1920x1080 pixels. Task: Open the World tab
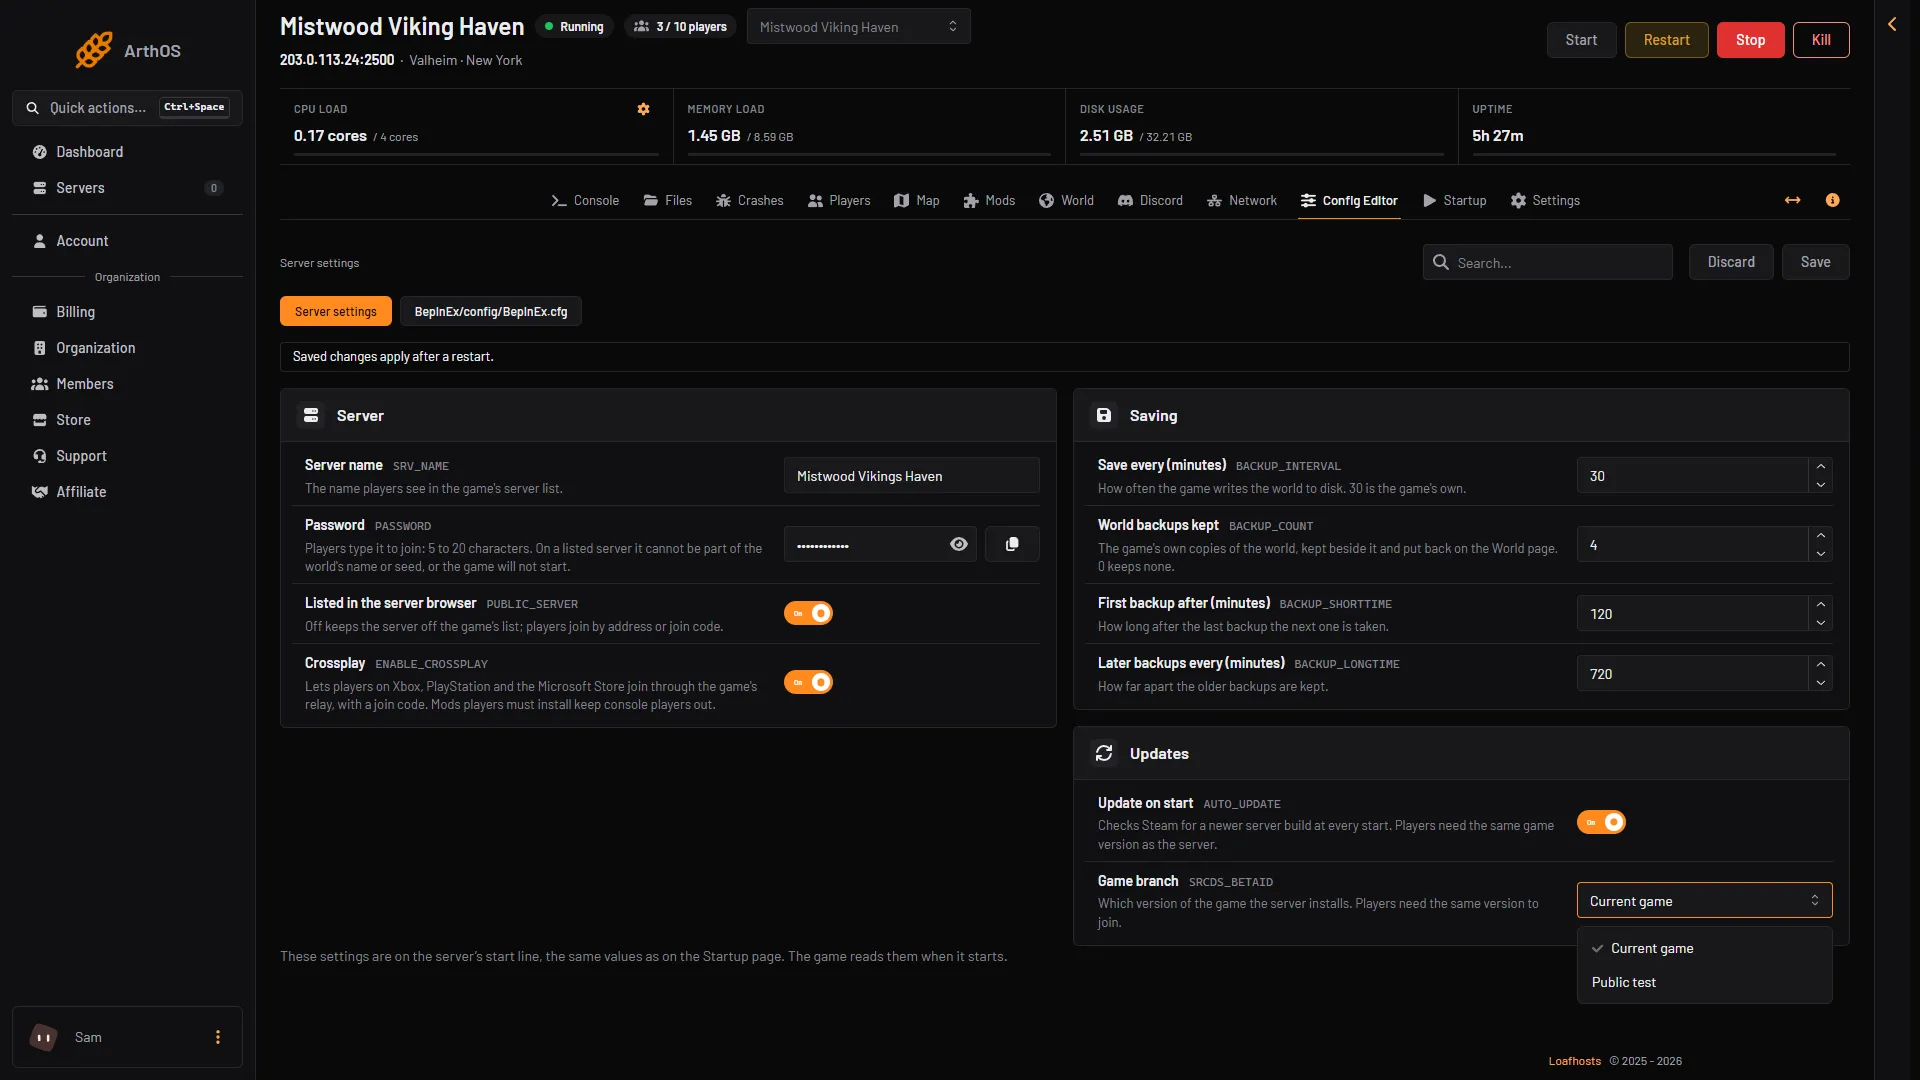point(1066,200)
